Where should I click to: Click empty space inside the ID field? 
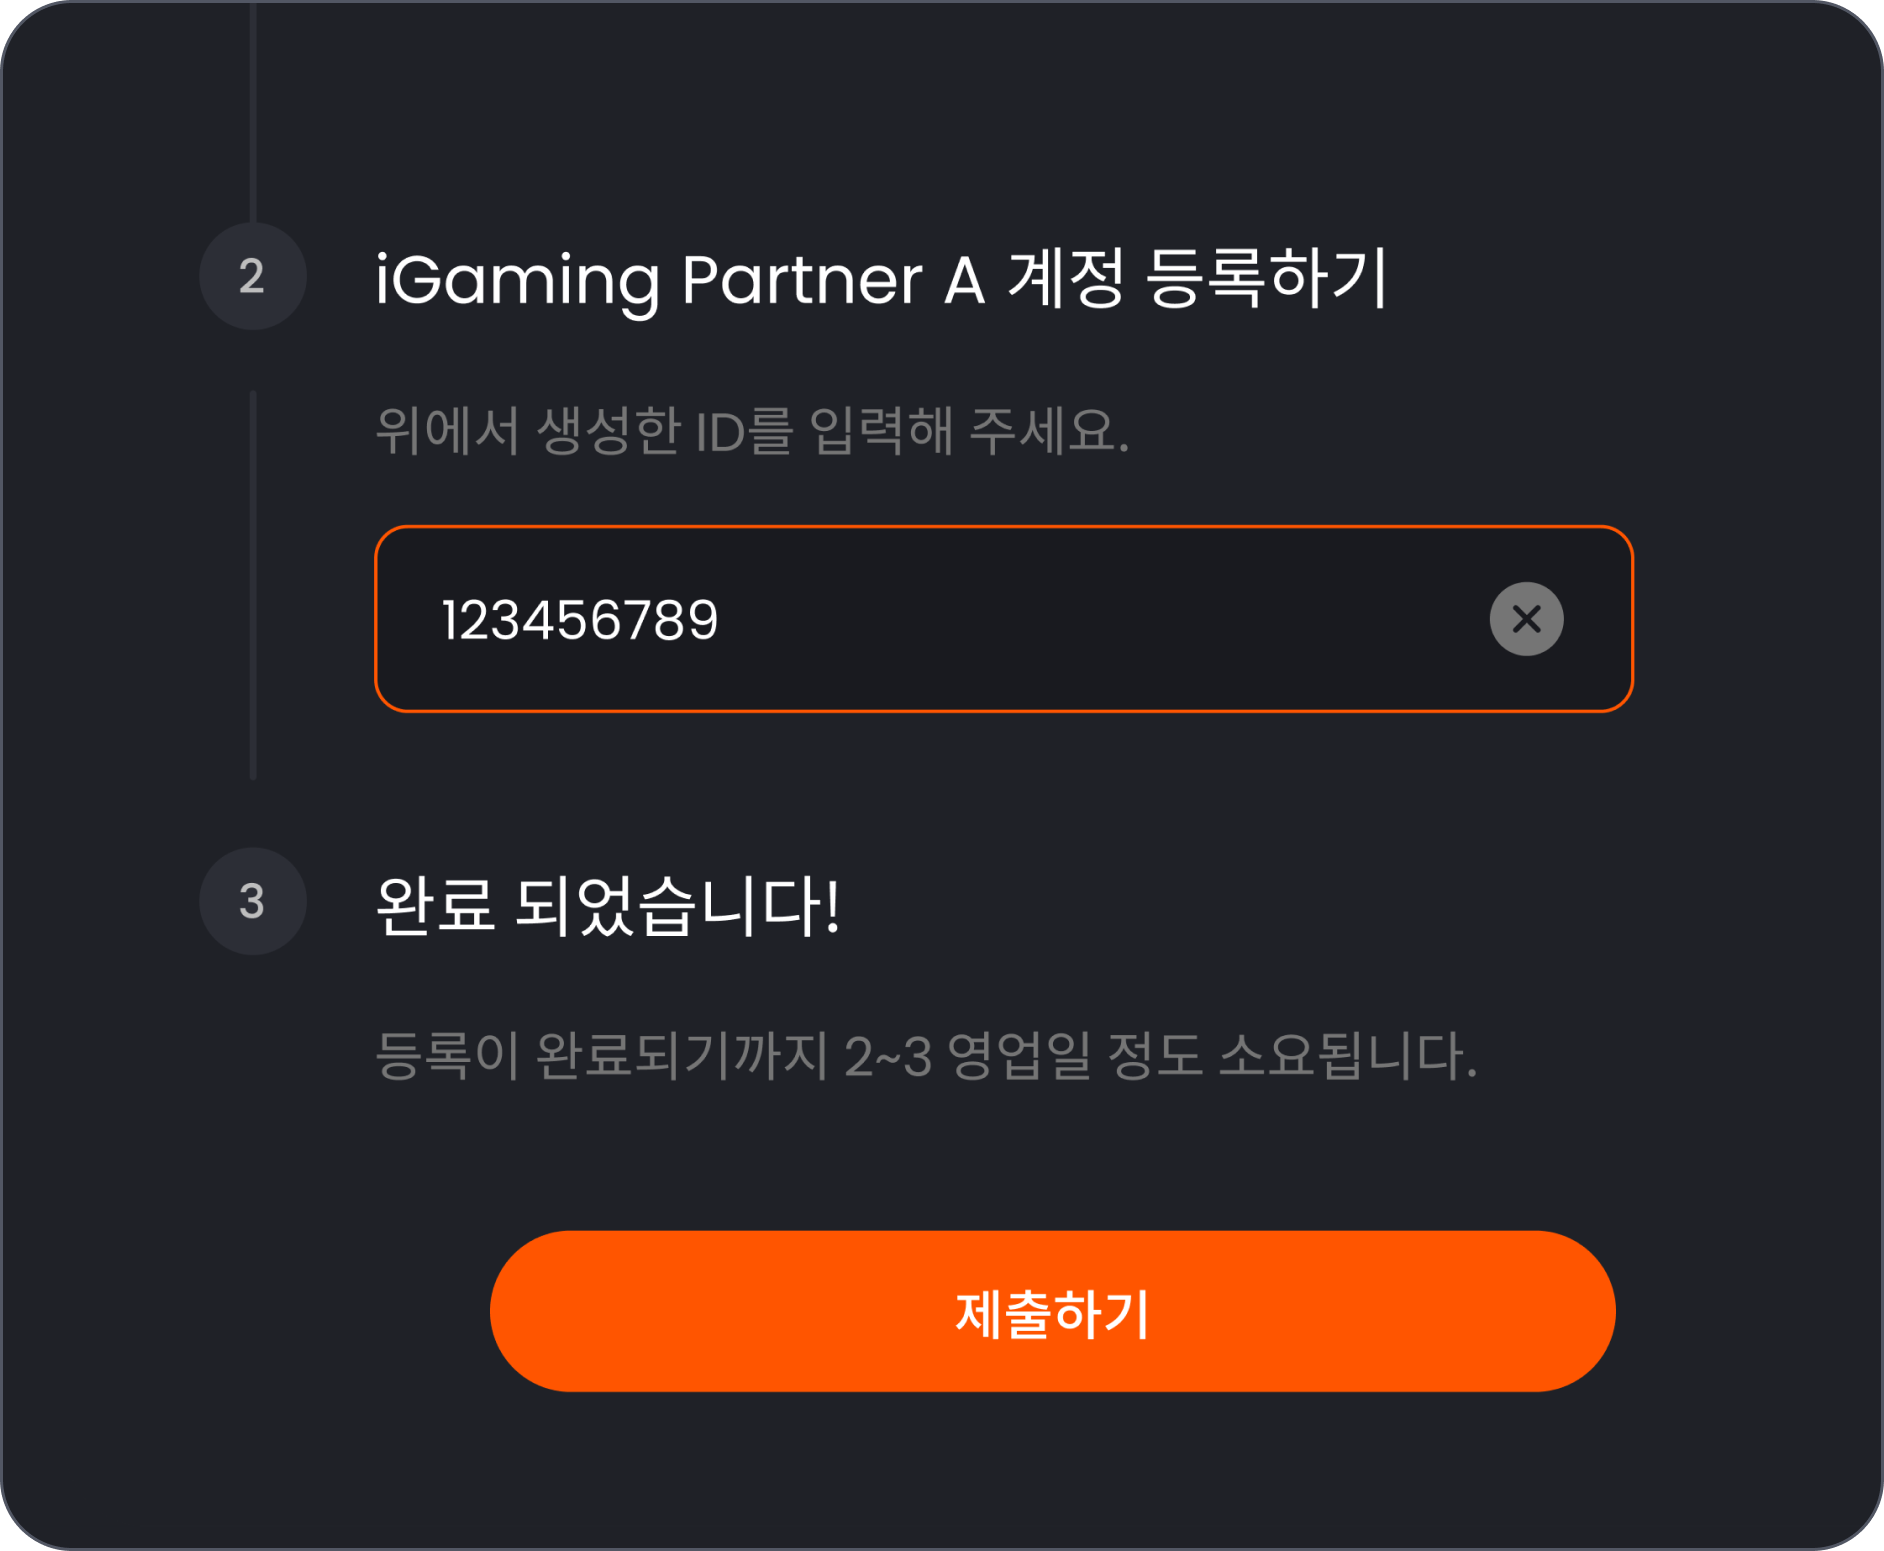[1100, 619]
